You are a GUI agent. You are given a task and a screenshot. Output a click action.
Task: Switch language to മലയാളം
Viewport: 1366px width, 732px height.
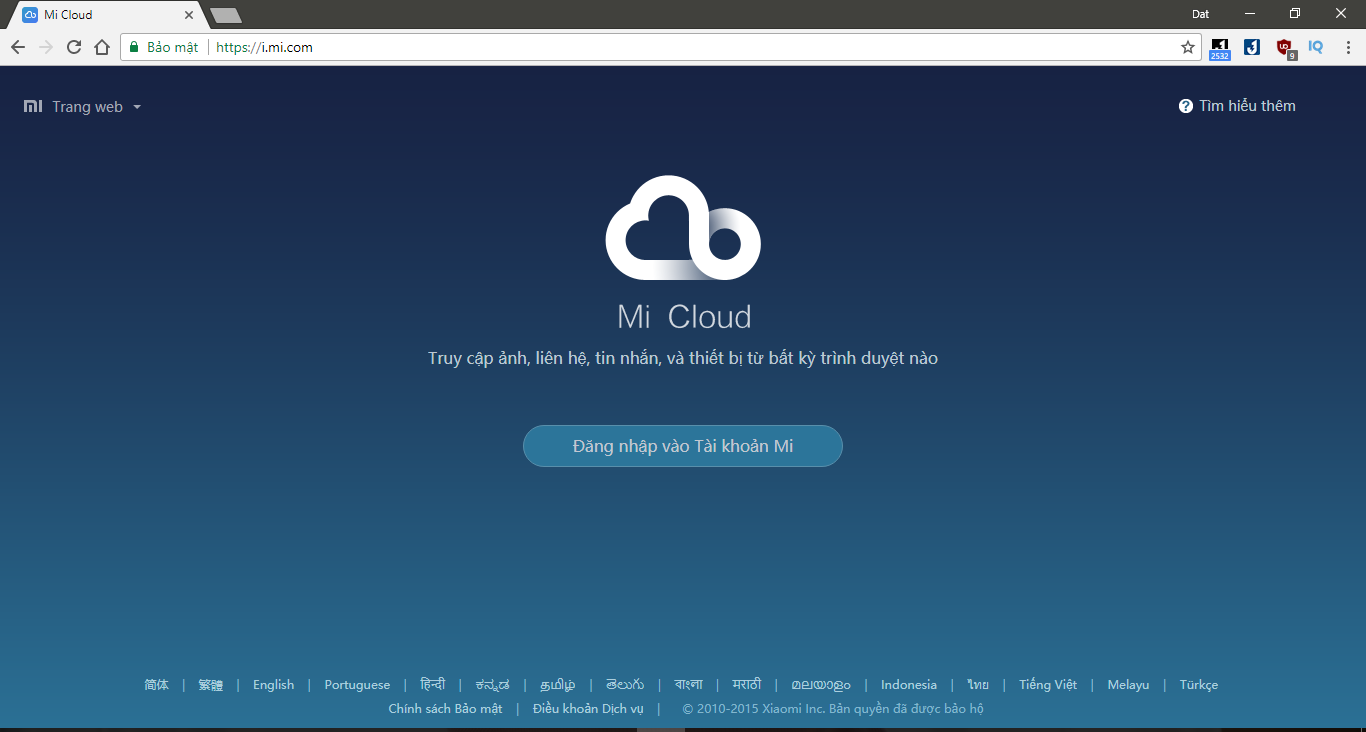point(821,685)
